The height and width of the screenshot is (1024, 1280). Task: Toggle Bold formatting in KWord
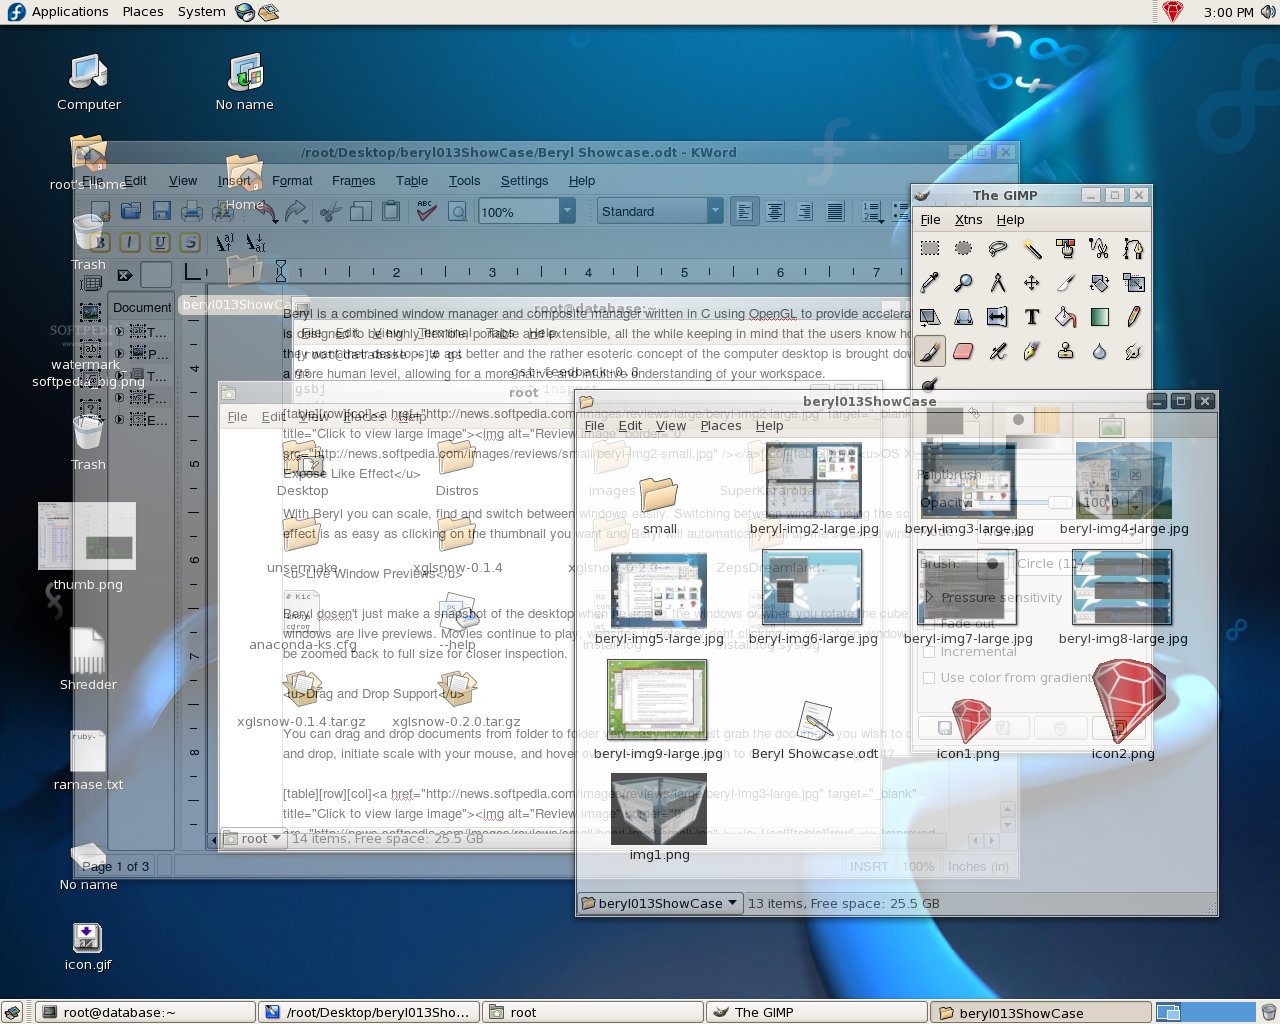pos(100,242)
